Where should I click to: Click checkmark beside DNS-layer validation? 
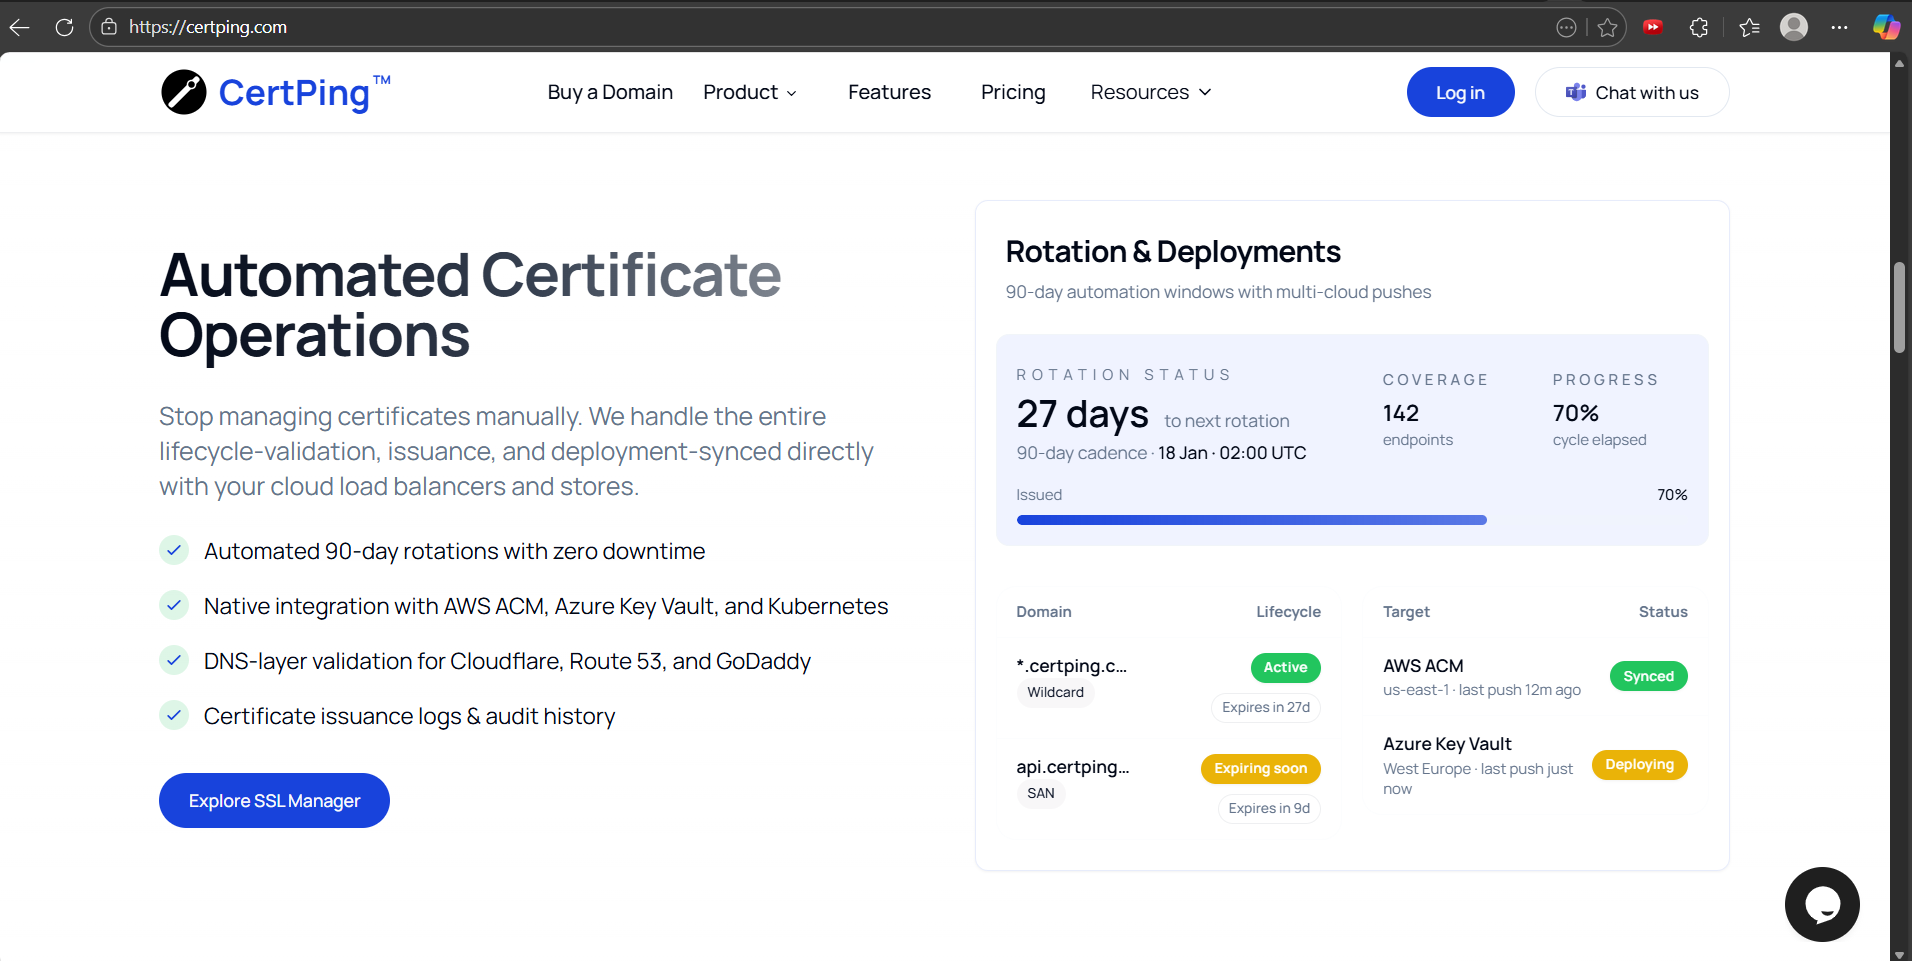174,661
